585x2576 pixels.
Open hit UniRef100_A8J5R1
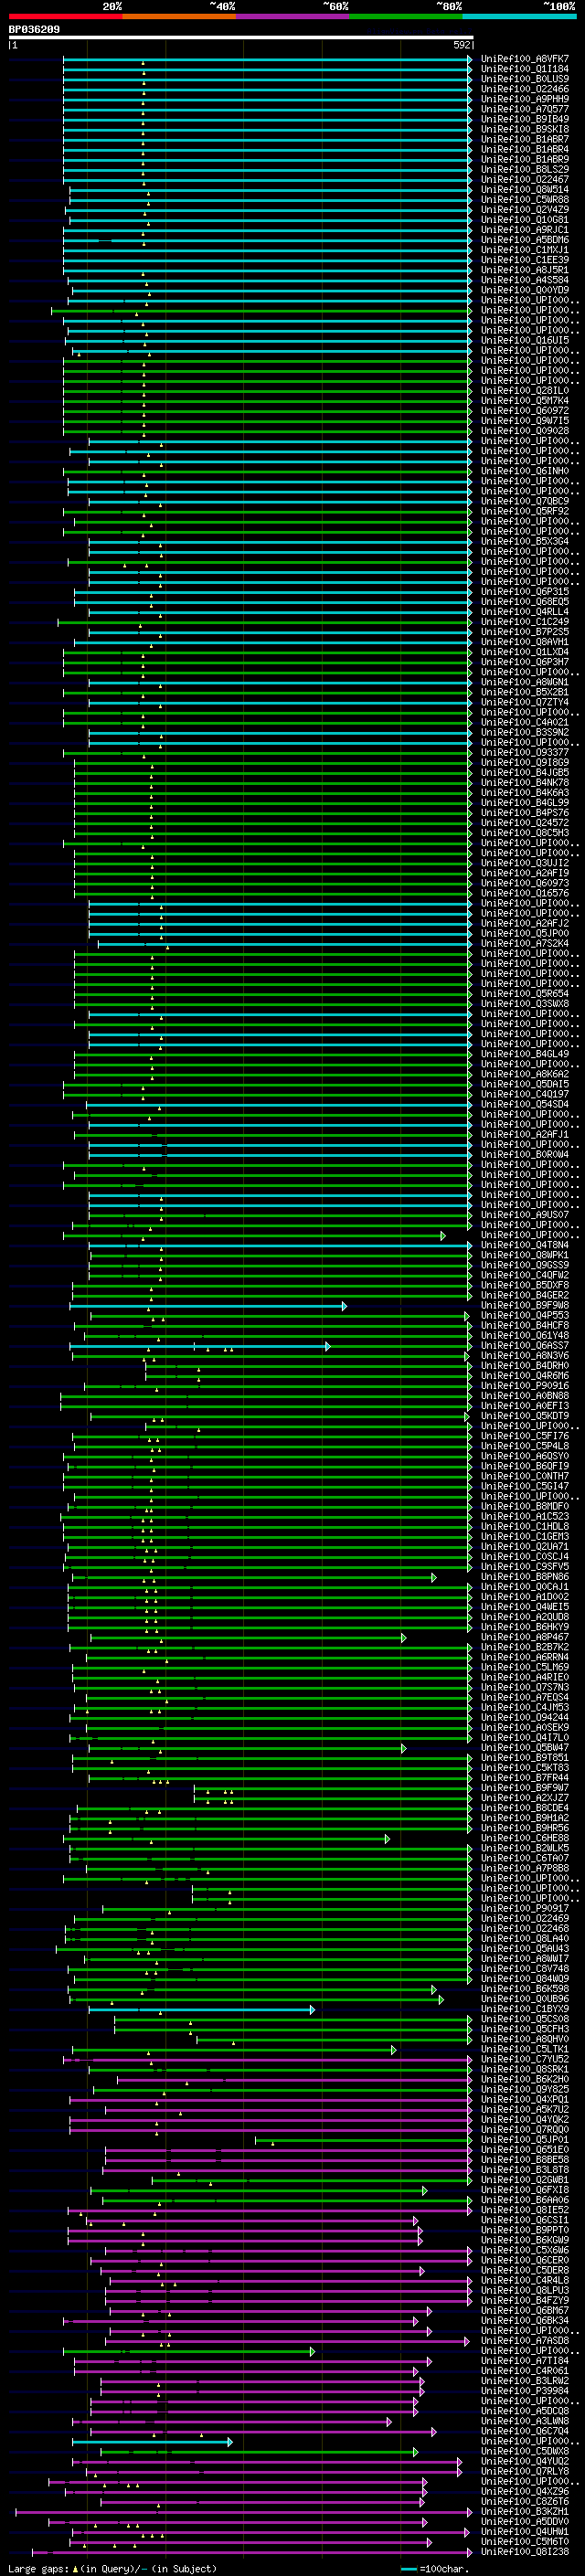[525, 270]
